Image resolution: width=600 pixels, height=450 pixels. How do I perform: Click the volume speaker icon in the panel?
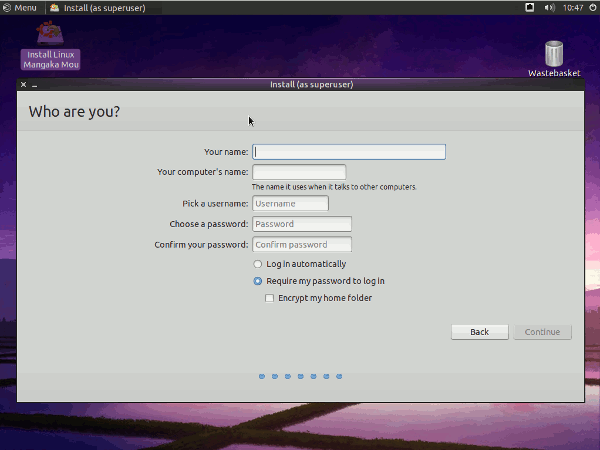pos(548,8)
